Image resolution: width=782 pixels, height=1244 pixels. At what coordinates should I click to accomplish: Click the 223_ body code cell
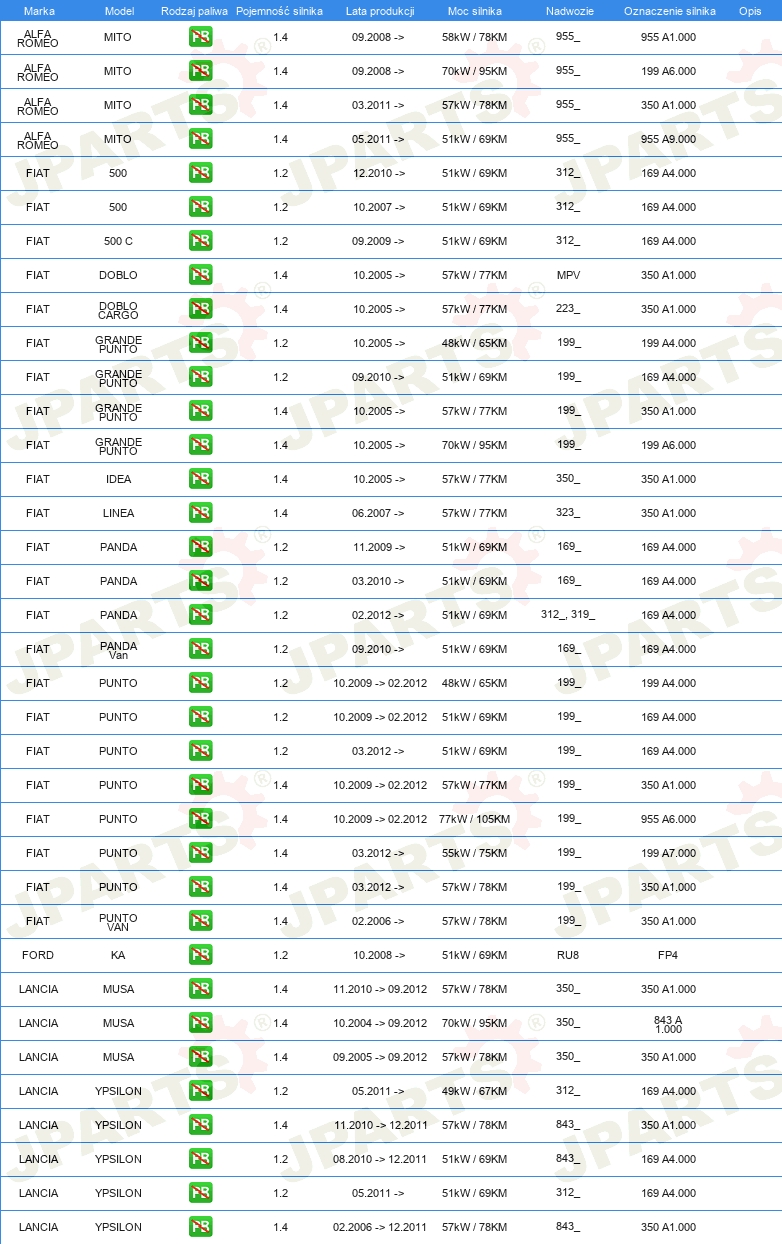click(x=568, y=309)
